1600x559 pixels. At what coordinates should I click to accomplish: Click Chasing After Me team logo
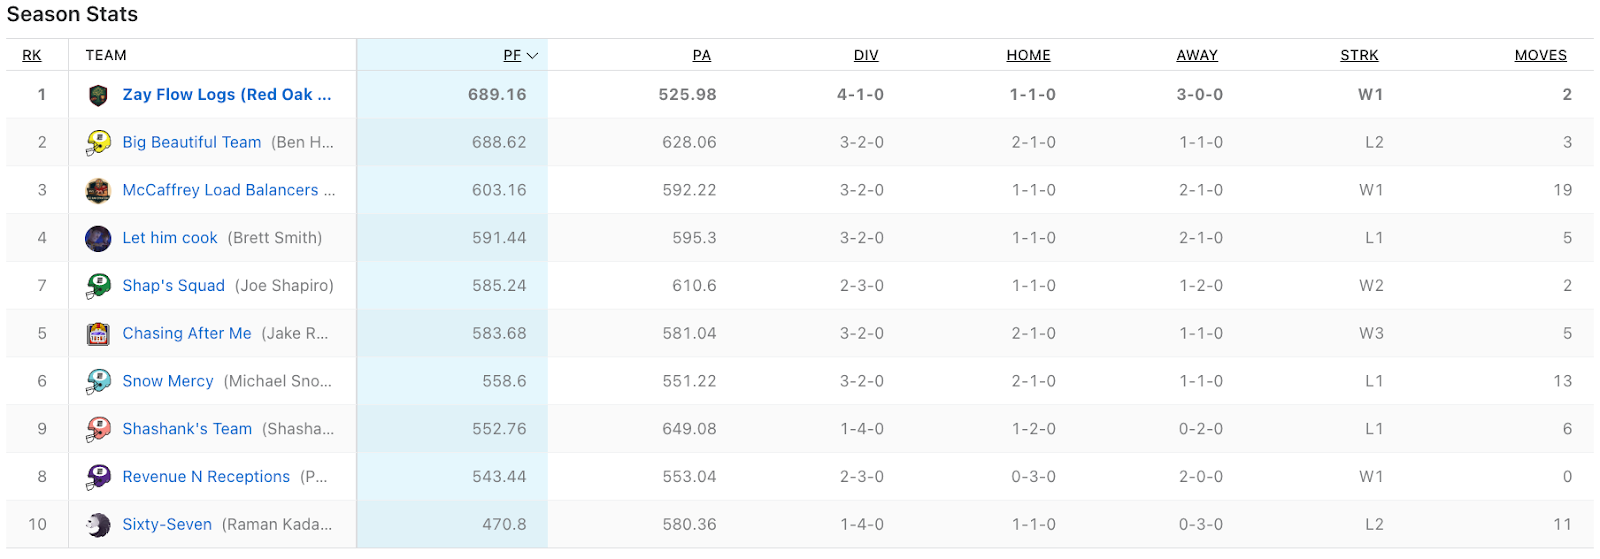(x=98, y=334)
